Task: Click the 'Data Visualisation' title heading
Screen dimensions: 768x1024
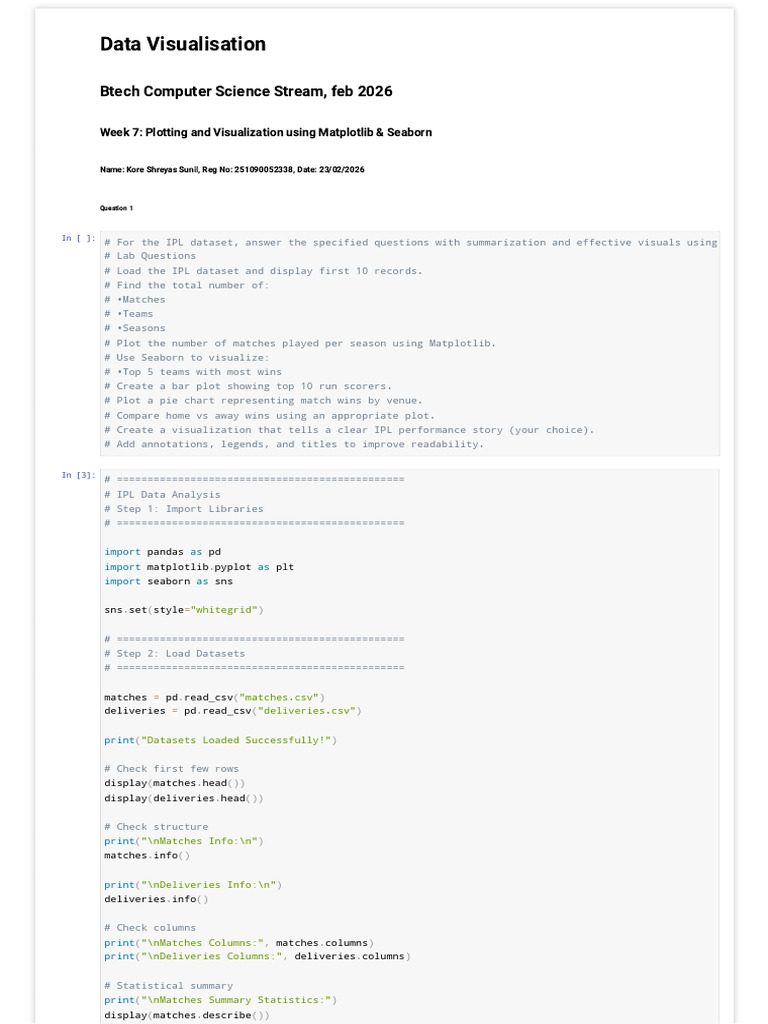Action: coord(183,44)
